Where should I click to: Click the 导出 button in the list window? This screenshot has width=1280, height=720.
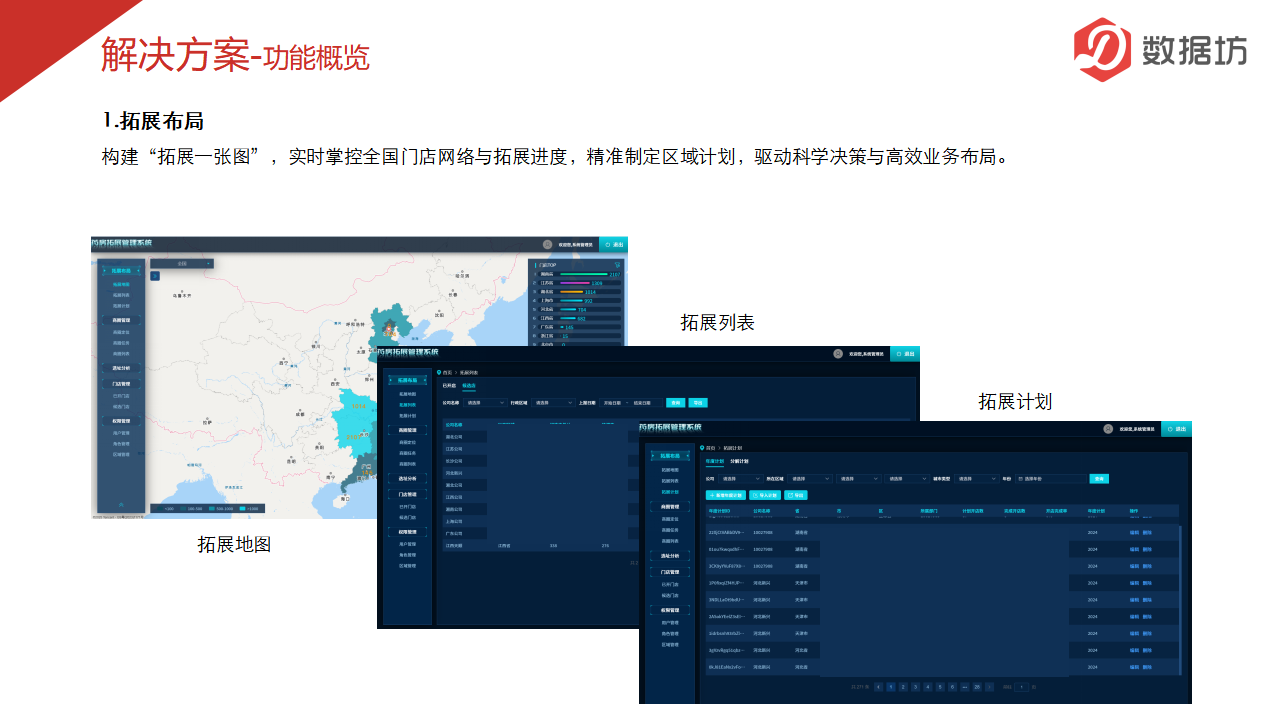(698, 402)
